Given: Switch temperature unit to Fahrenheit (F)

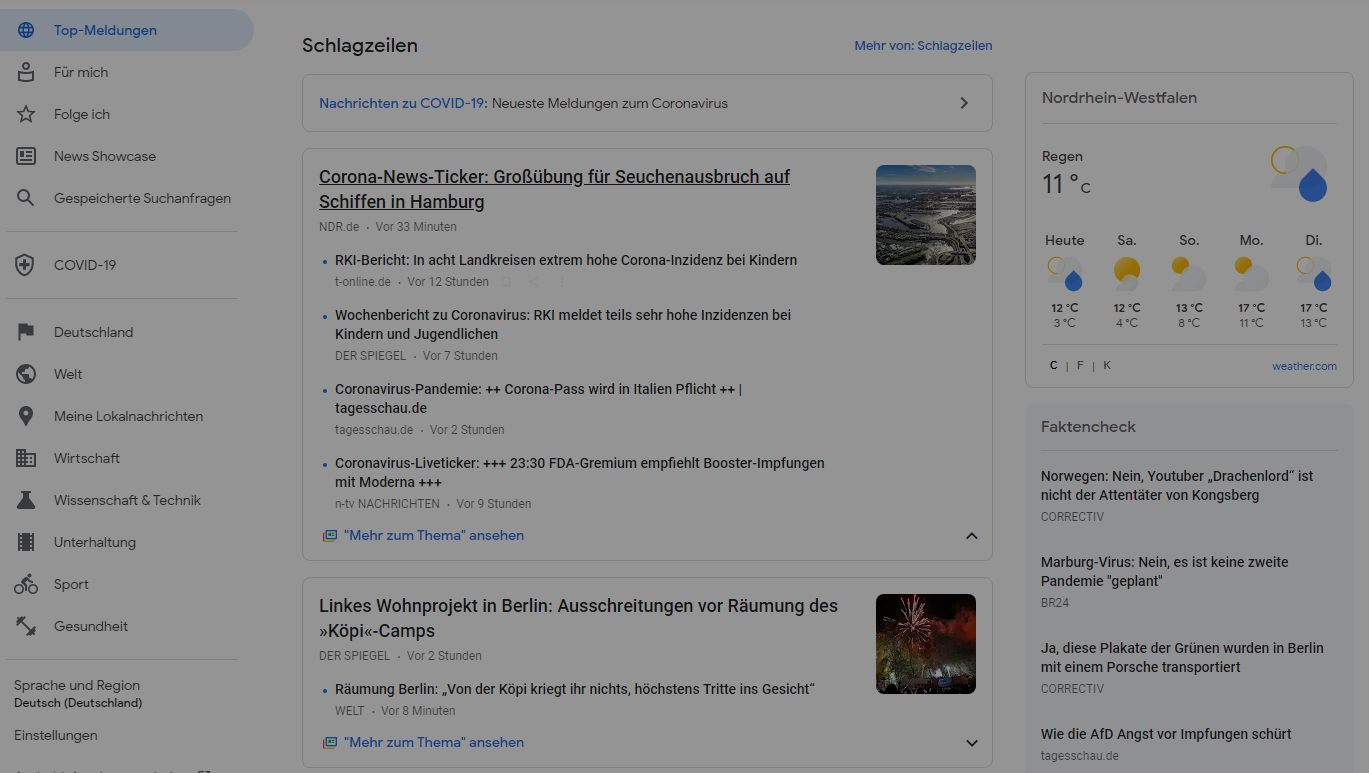Looking at the screenshot, I should click(1080, 366).
